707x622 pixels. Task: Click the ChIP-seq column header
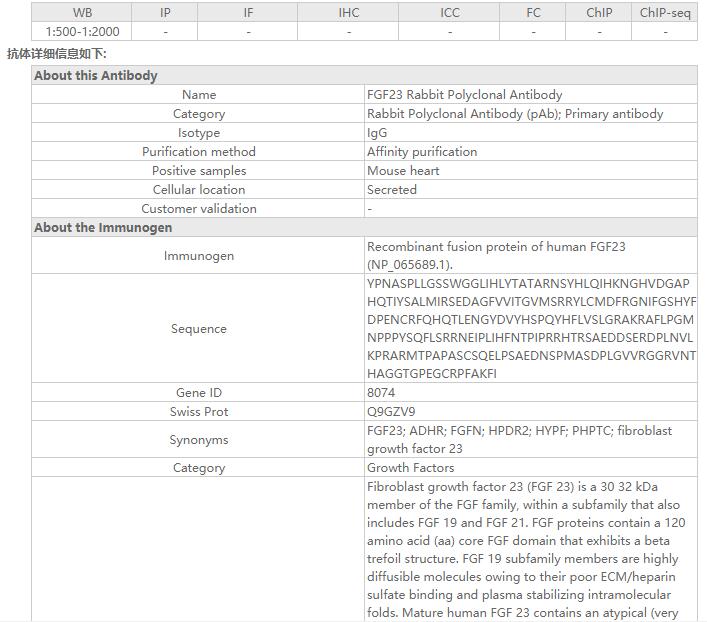pyautogui.click(x=665, y=13)
